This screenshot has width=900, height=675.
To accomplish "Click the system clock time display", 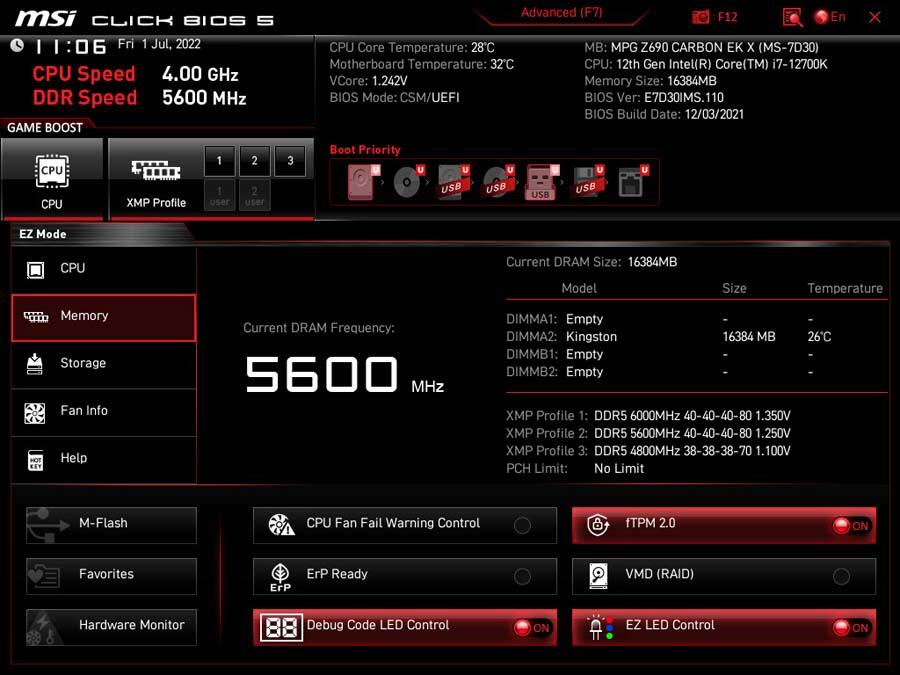I will click(71, 46).
